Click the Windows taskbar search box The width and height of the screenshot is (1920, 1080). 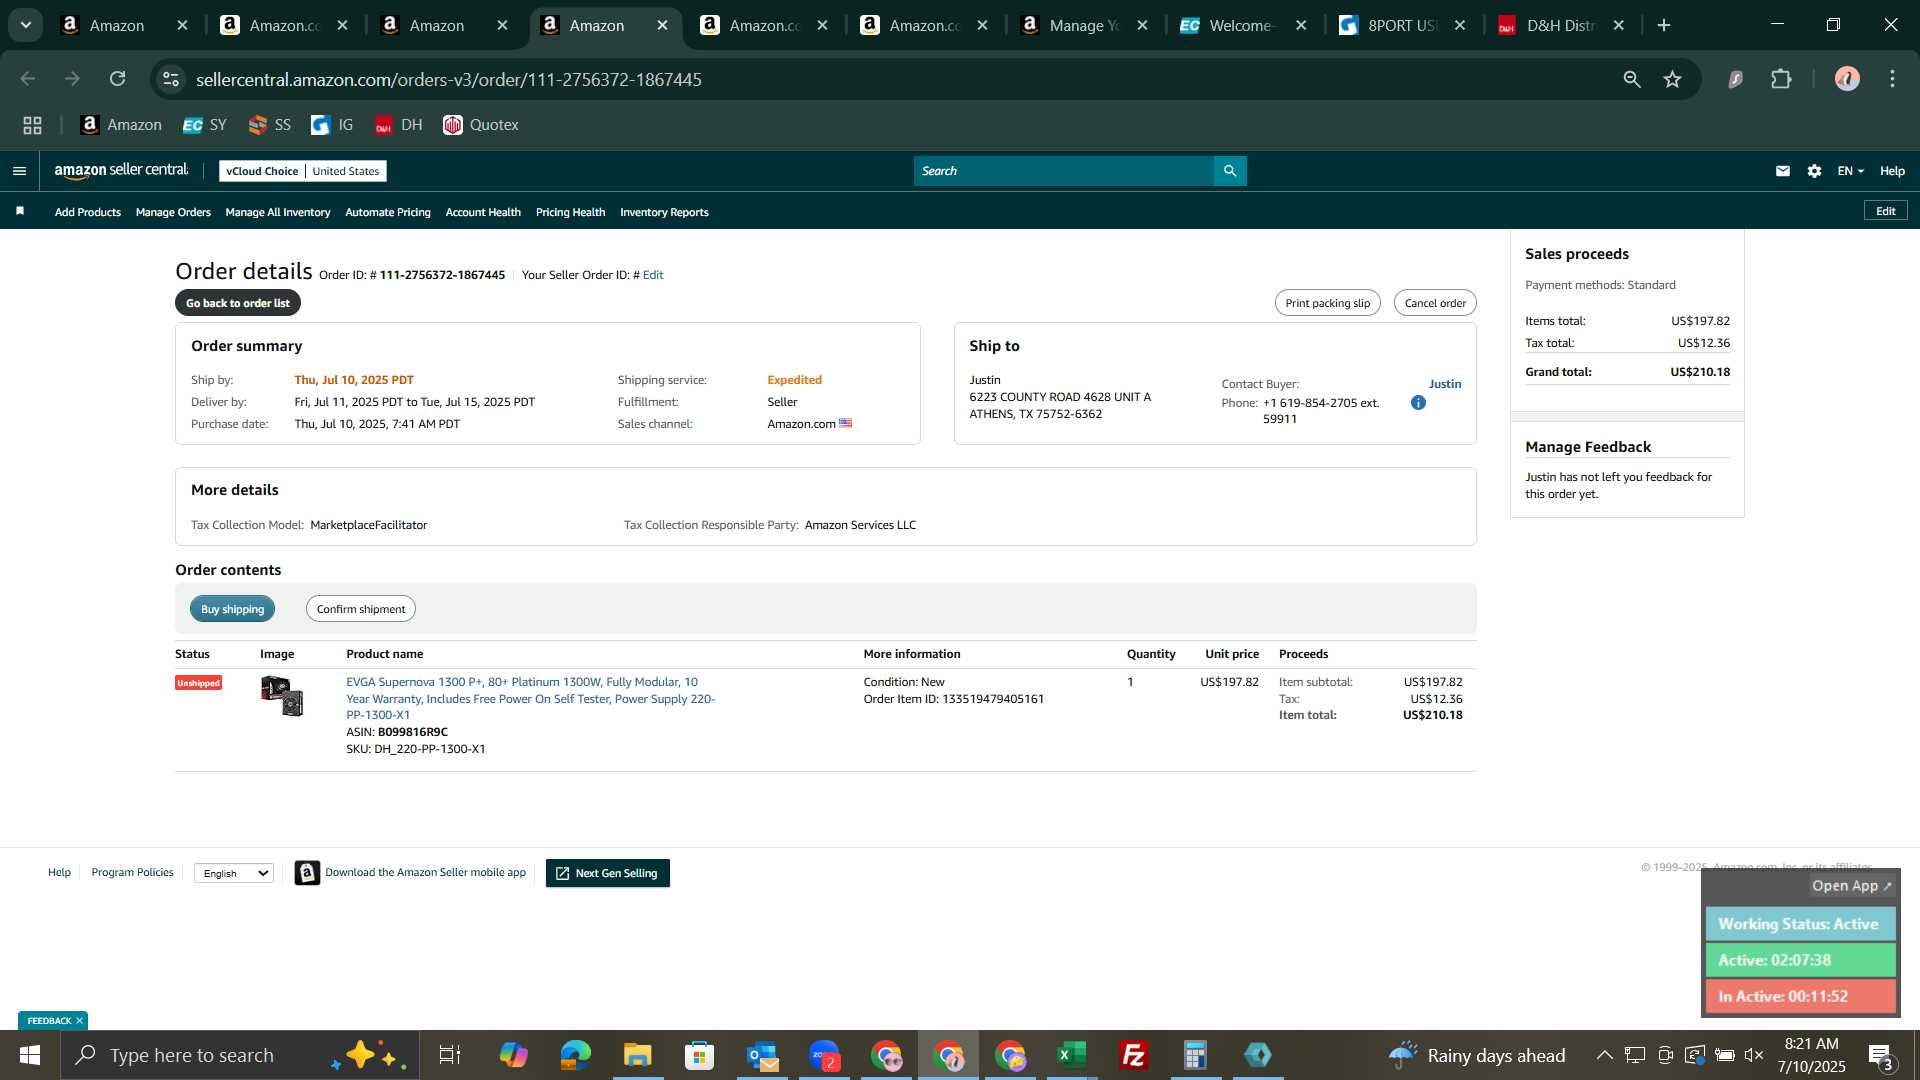(240, 1055)
